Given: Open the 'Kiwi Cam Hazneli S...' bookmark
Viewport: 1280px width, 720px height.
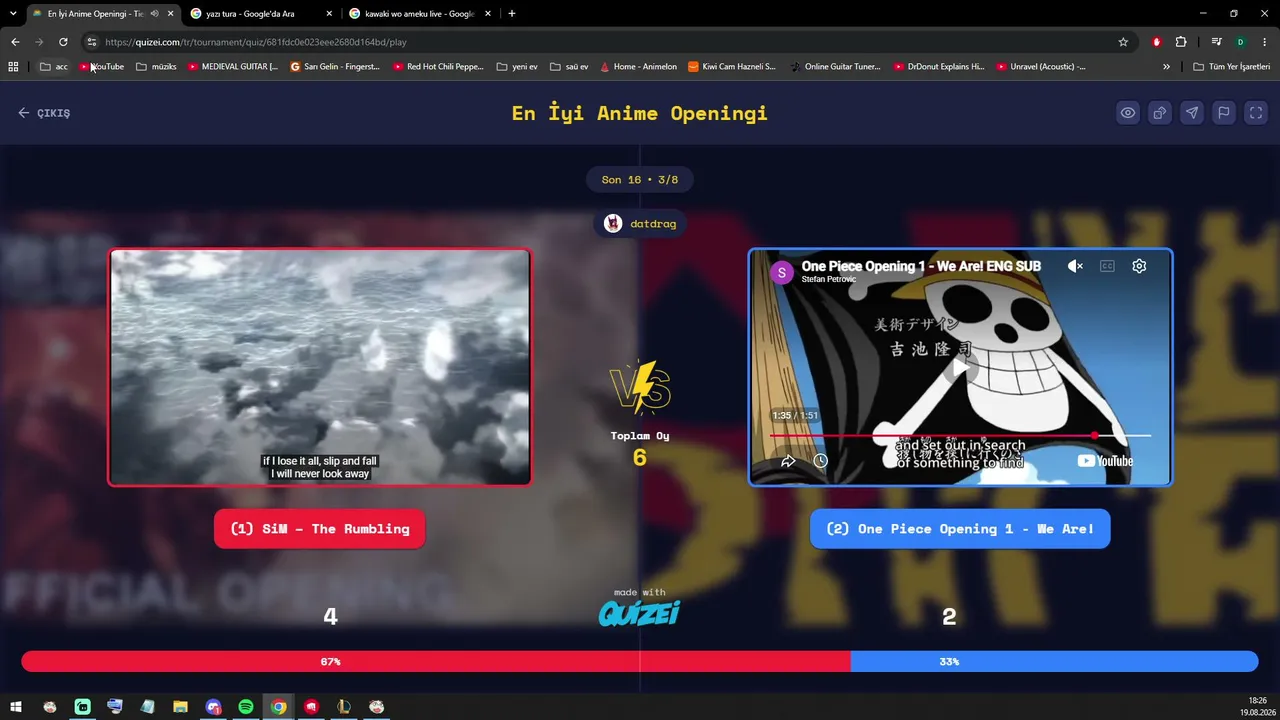Looking at the screenshot, I should [x=732, y=67].
